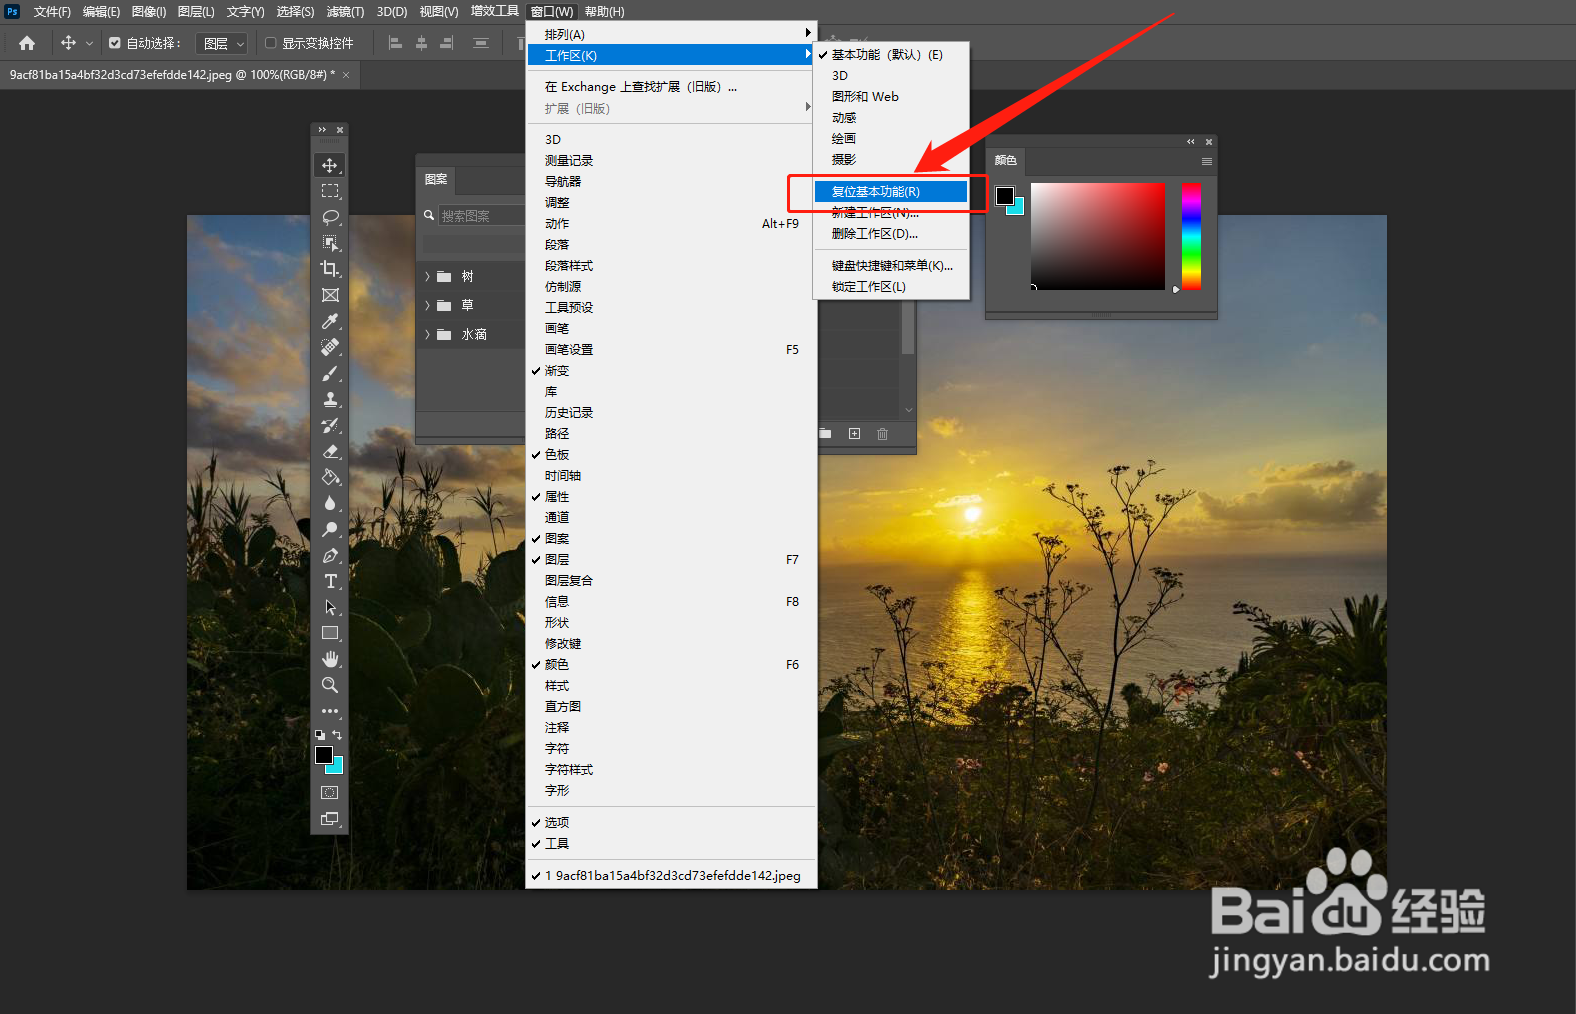Select the Pen tool
The width and height of the screenshot is (1576, 1014).
pos(330,555)
